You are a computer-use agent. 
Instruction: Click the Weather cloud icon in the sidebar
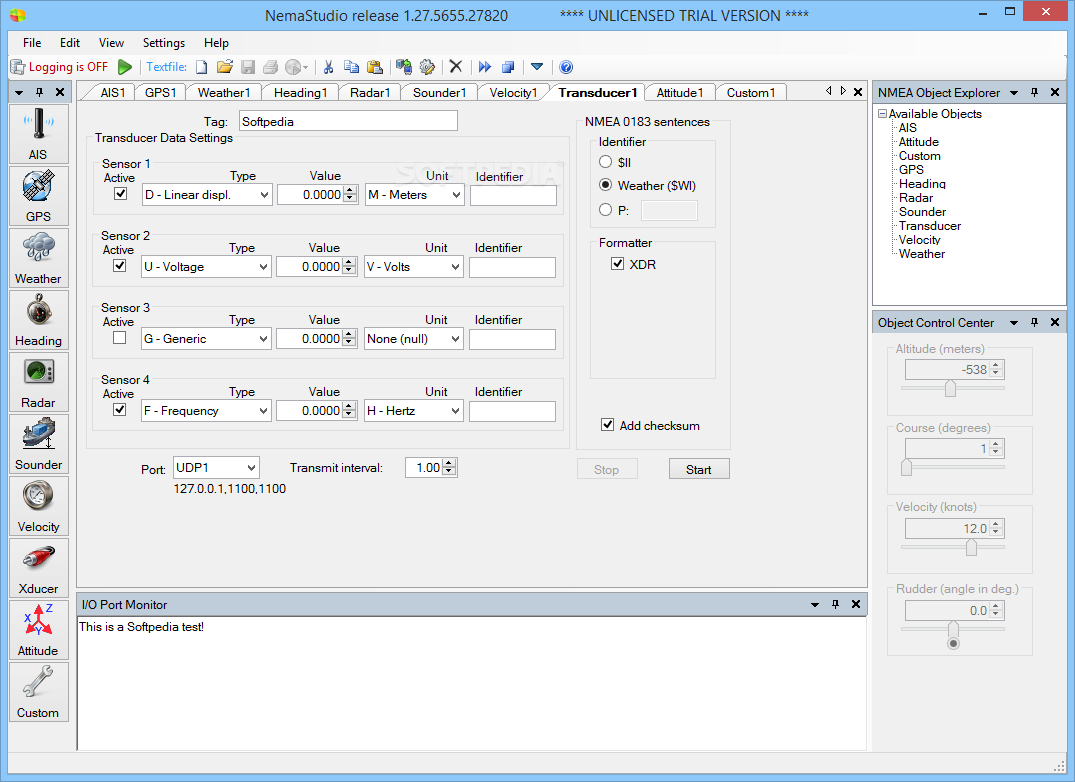pos(38,258)
